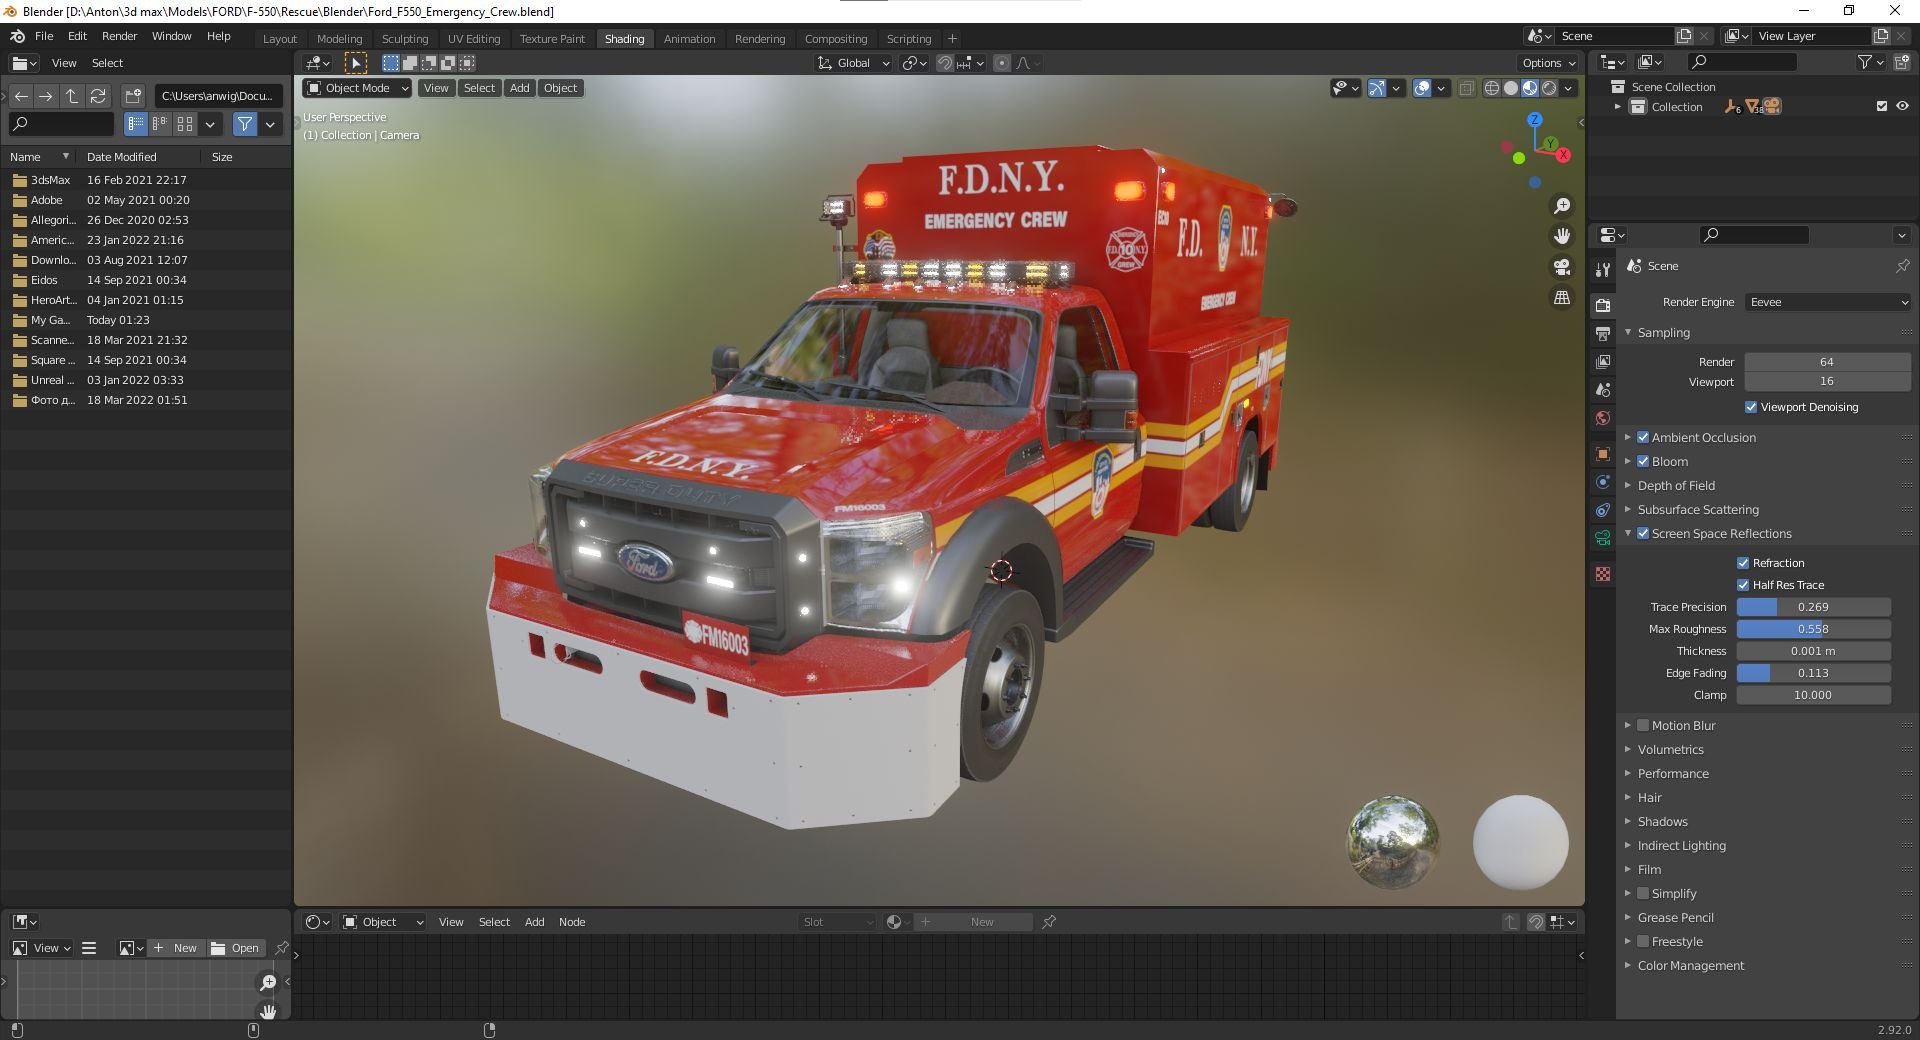The width and height of the screenshot is (1920, 1040).
Task: Open the Texture properties tab
Action: click(x=1603, y=574)
